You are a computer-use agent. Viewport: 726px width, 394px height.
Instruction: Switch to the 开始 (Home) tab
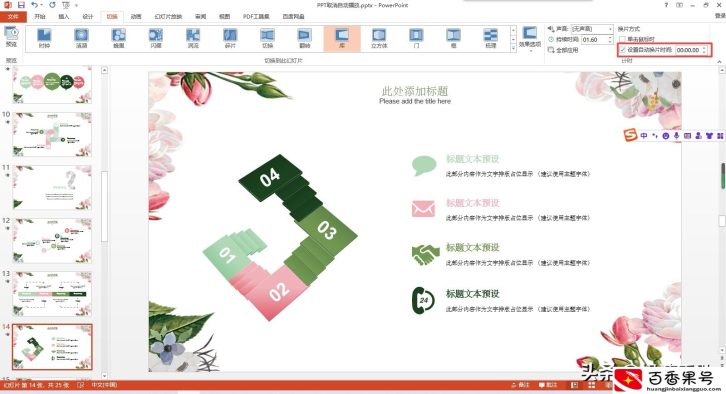pos(40,16)
